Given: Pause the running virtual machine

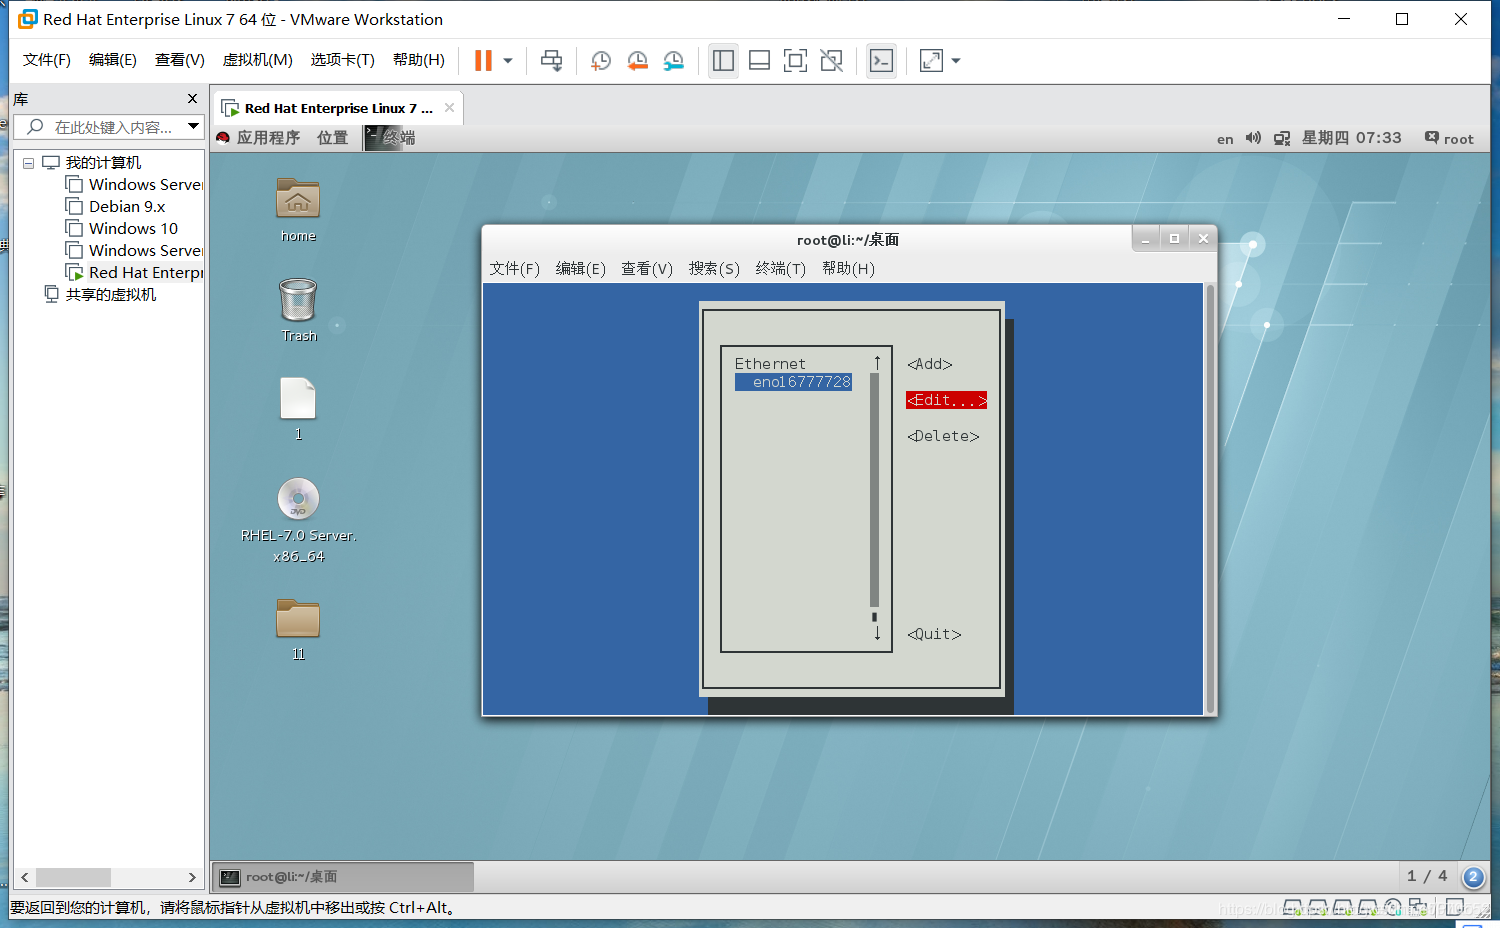Looking at the screenshot, I should 483,61.
